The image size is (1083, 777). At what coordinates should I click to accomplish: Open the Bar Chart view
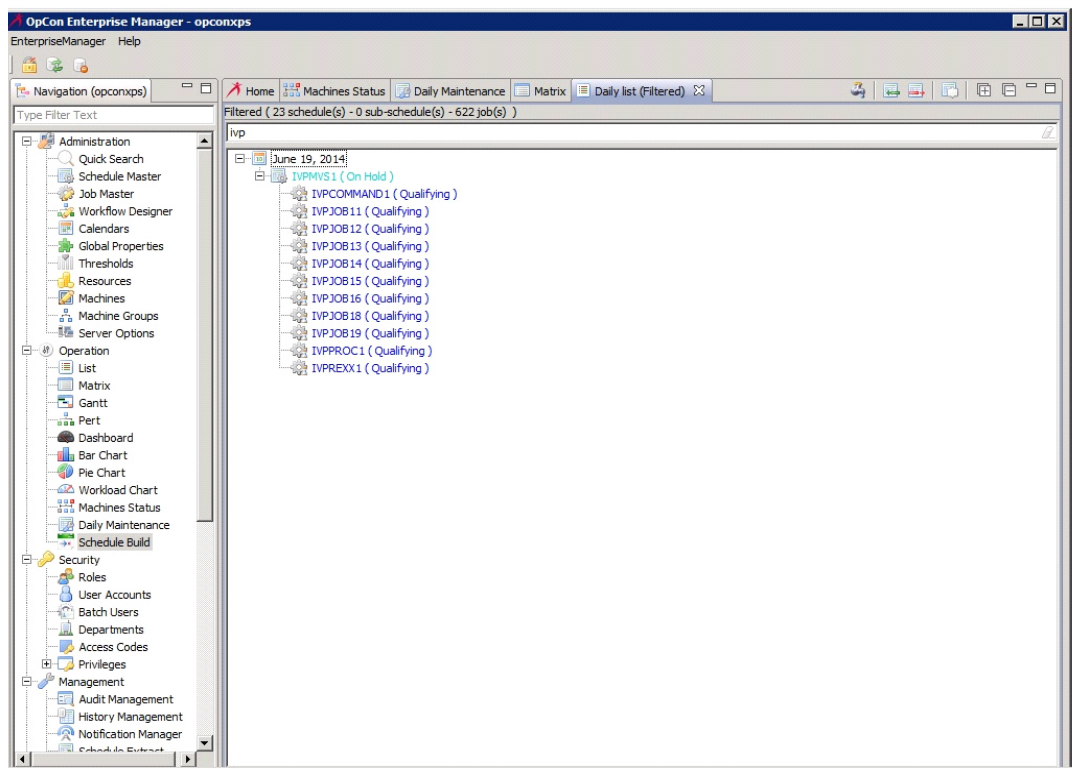click(x=103, y=455)
